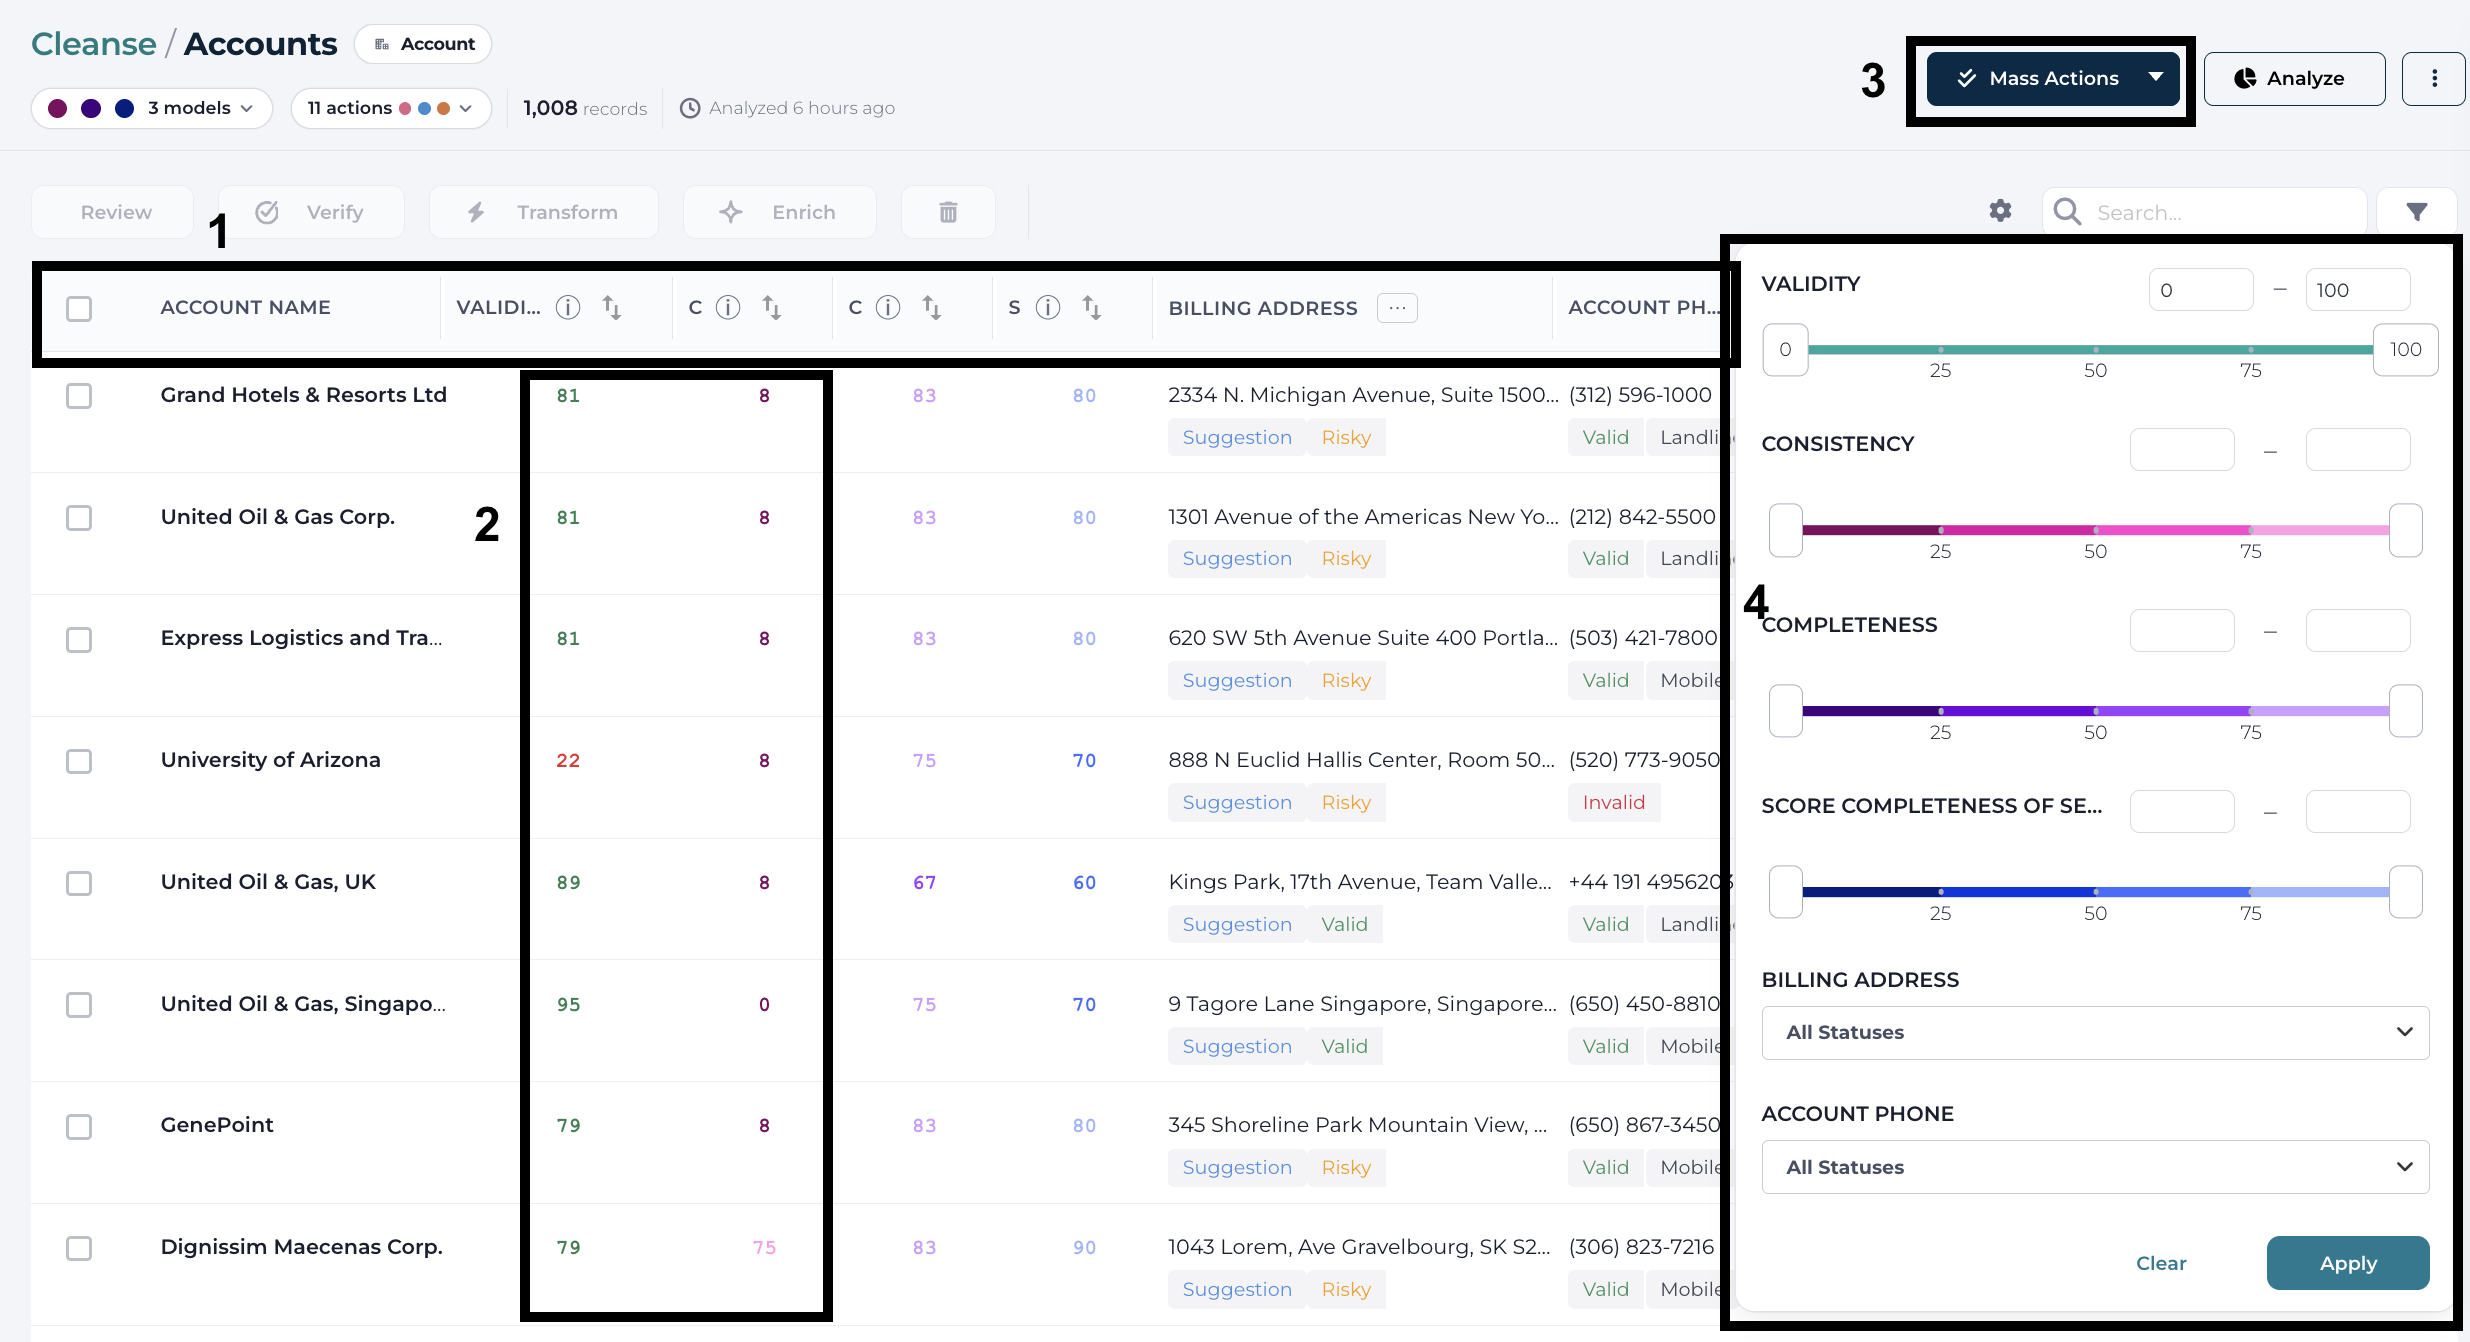Image resolution: width=2470 pixels, height=1342 pixels.
Task: Click Billing Address column ellipsis icon
Action: (x=1397, y=308)
